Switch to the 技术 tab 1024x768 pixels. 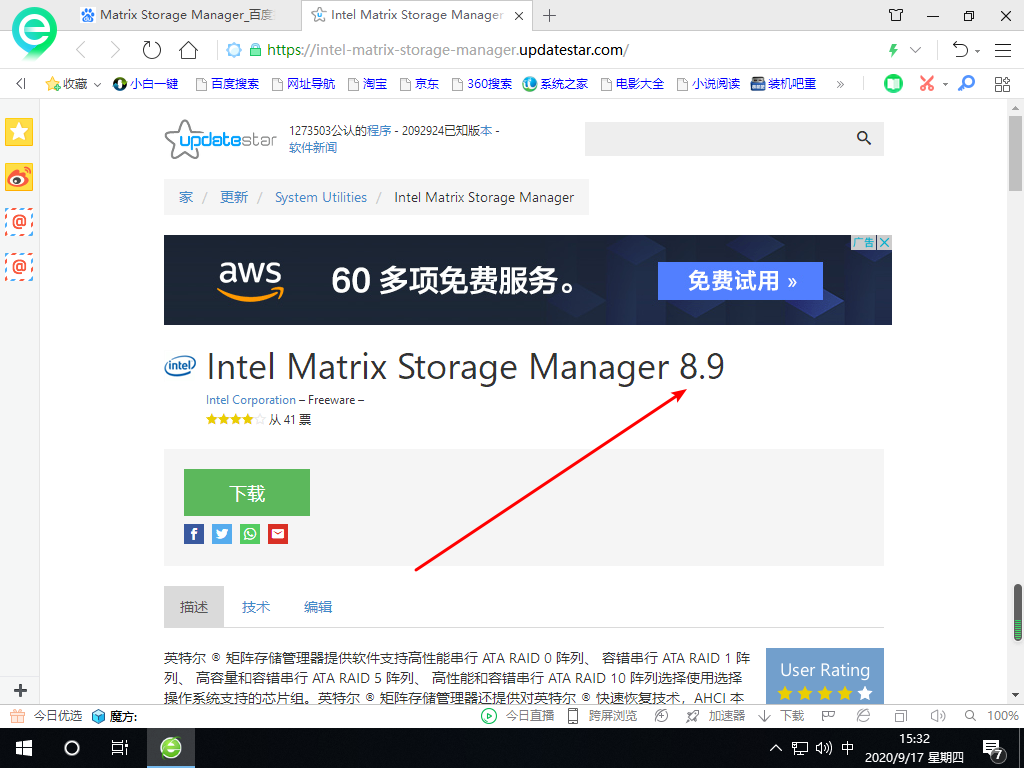point(256,606)
